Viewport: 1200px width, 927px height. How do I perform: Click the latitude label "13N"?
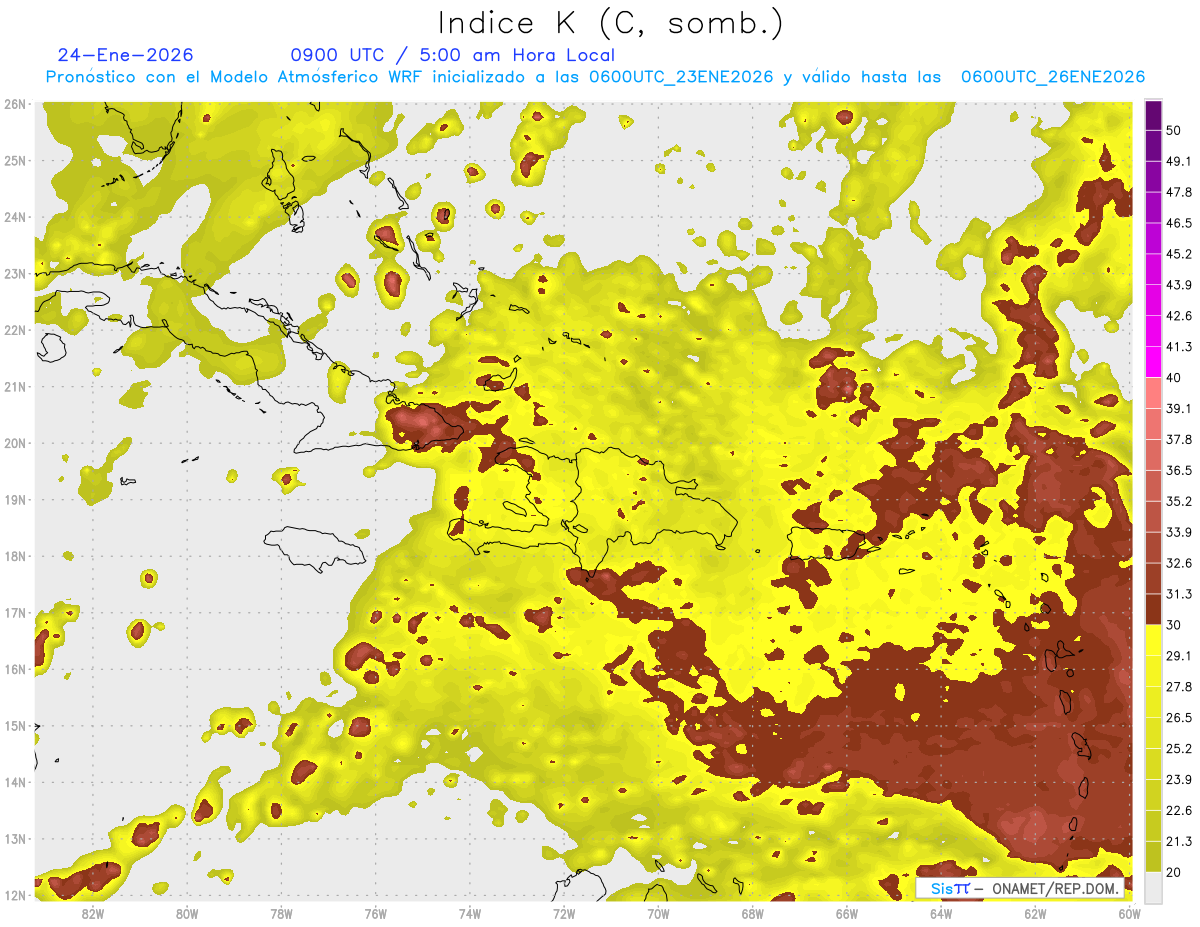click(15, 839)
